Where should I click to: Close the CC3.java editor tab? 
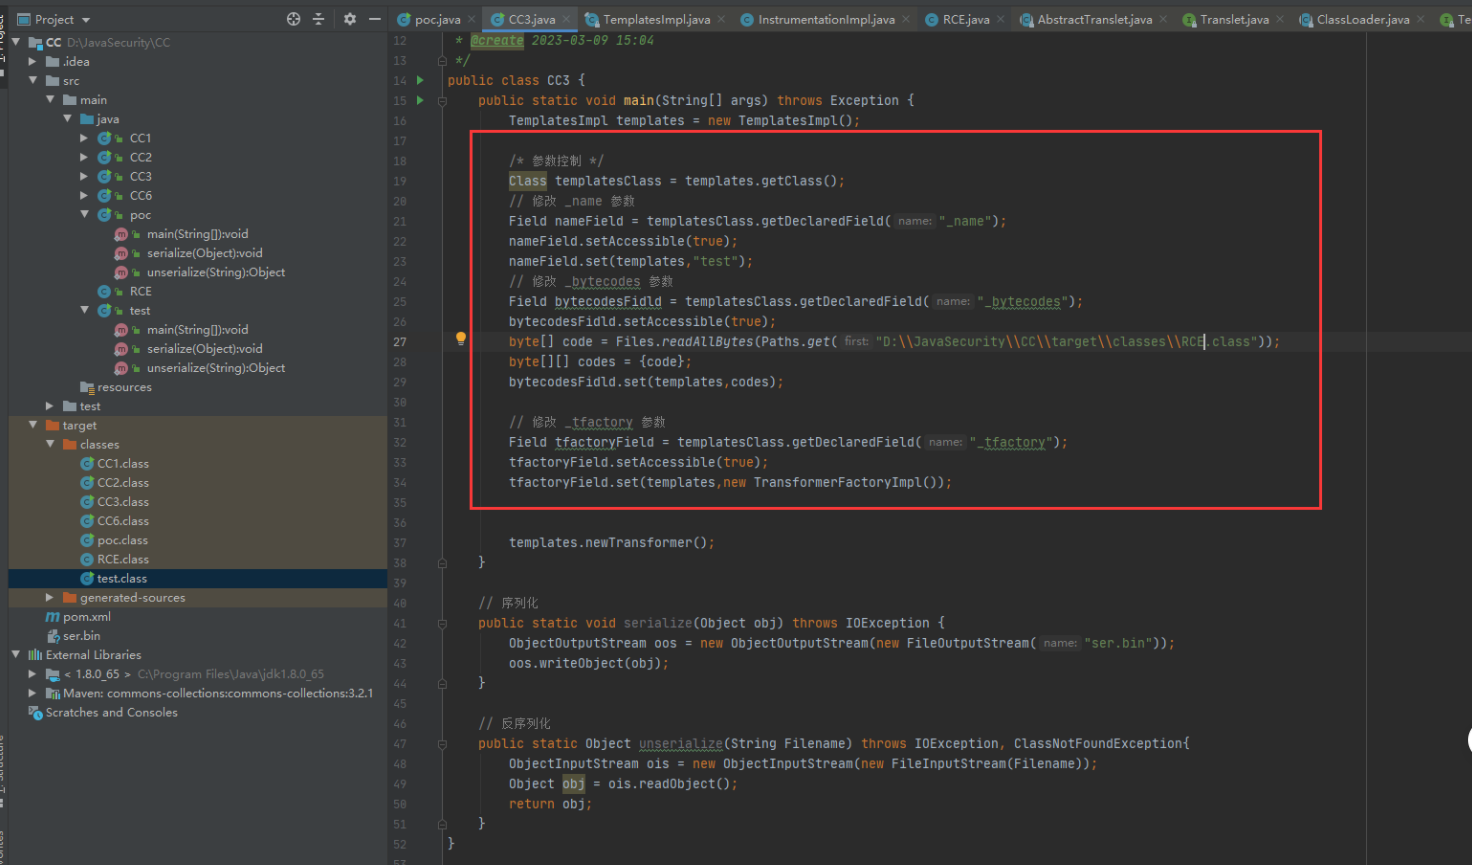pyautogui.click(x=567, y=19)
